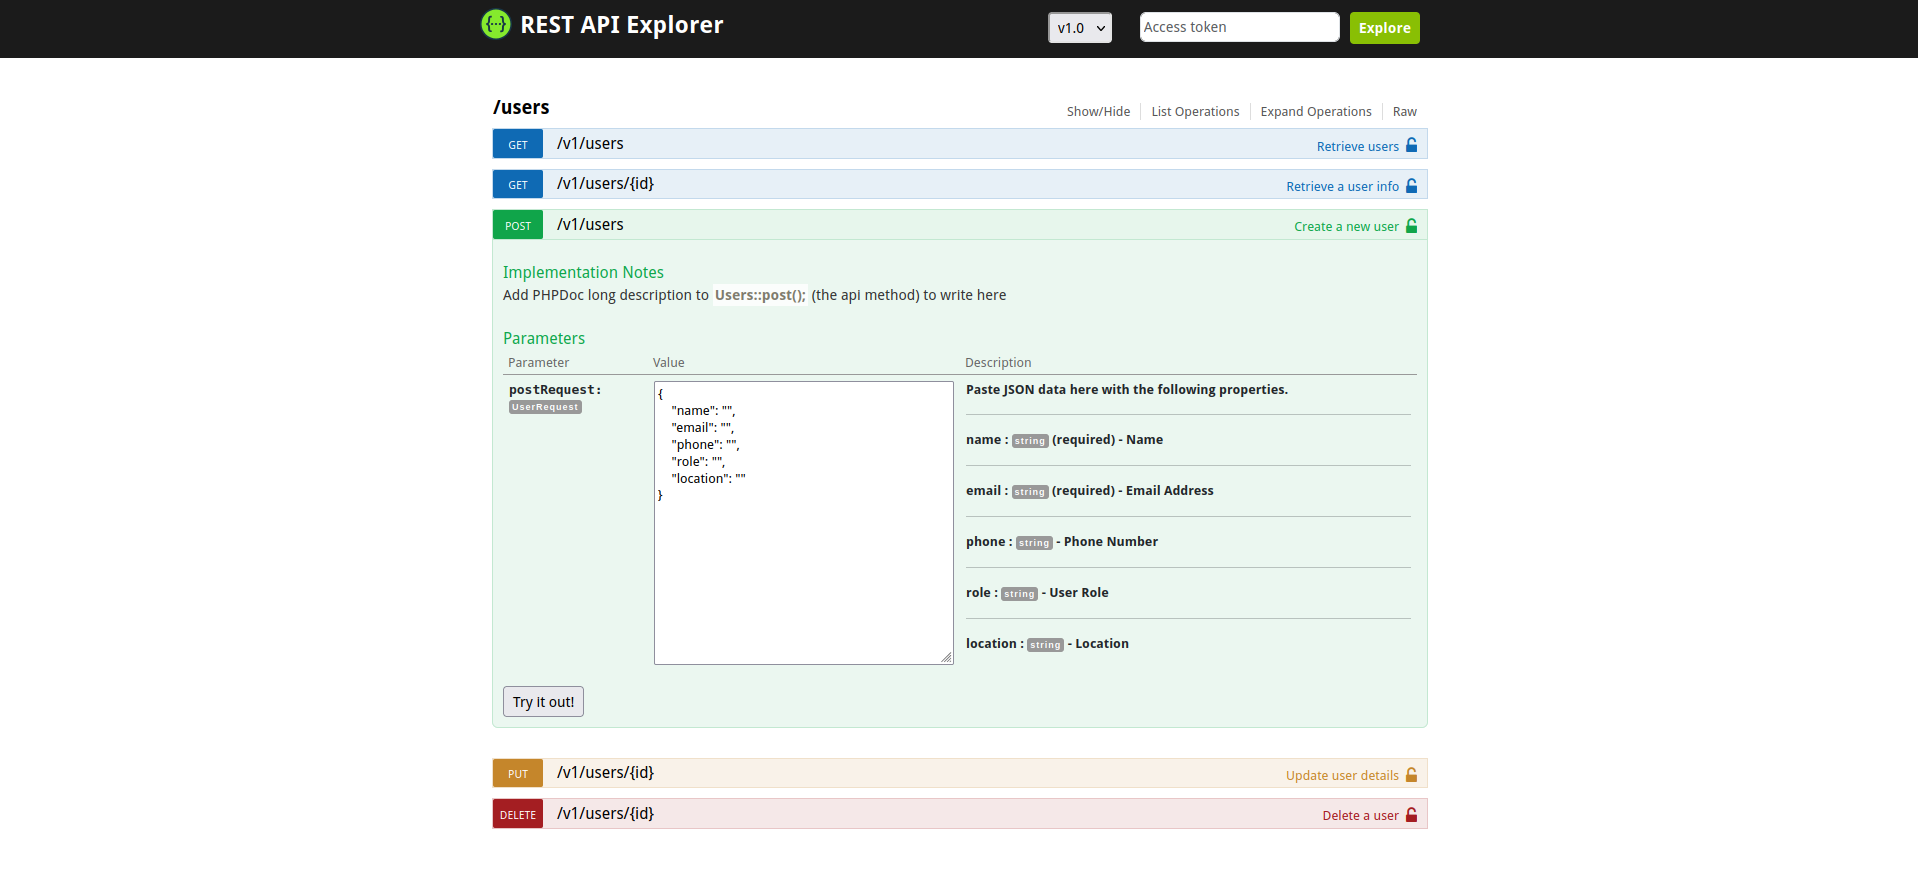Expand the DELETE /v1/users/{id} operation
The image size is (1918, 889).
[x=605, y=814]
